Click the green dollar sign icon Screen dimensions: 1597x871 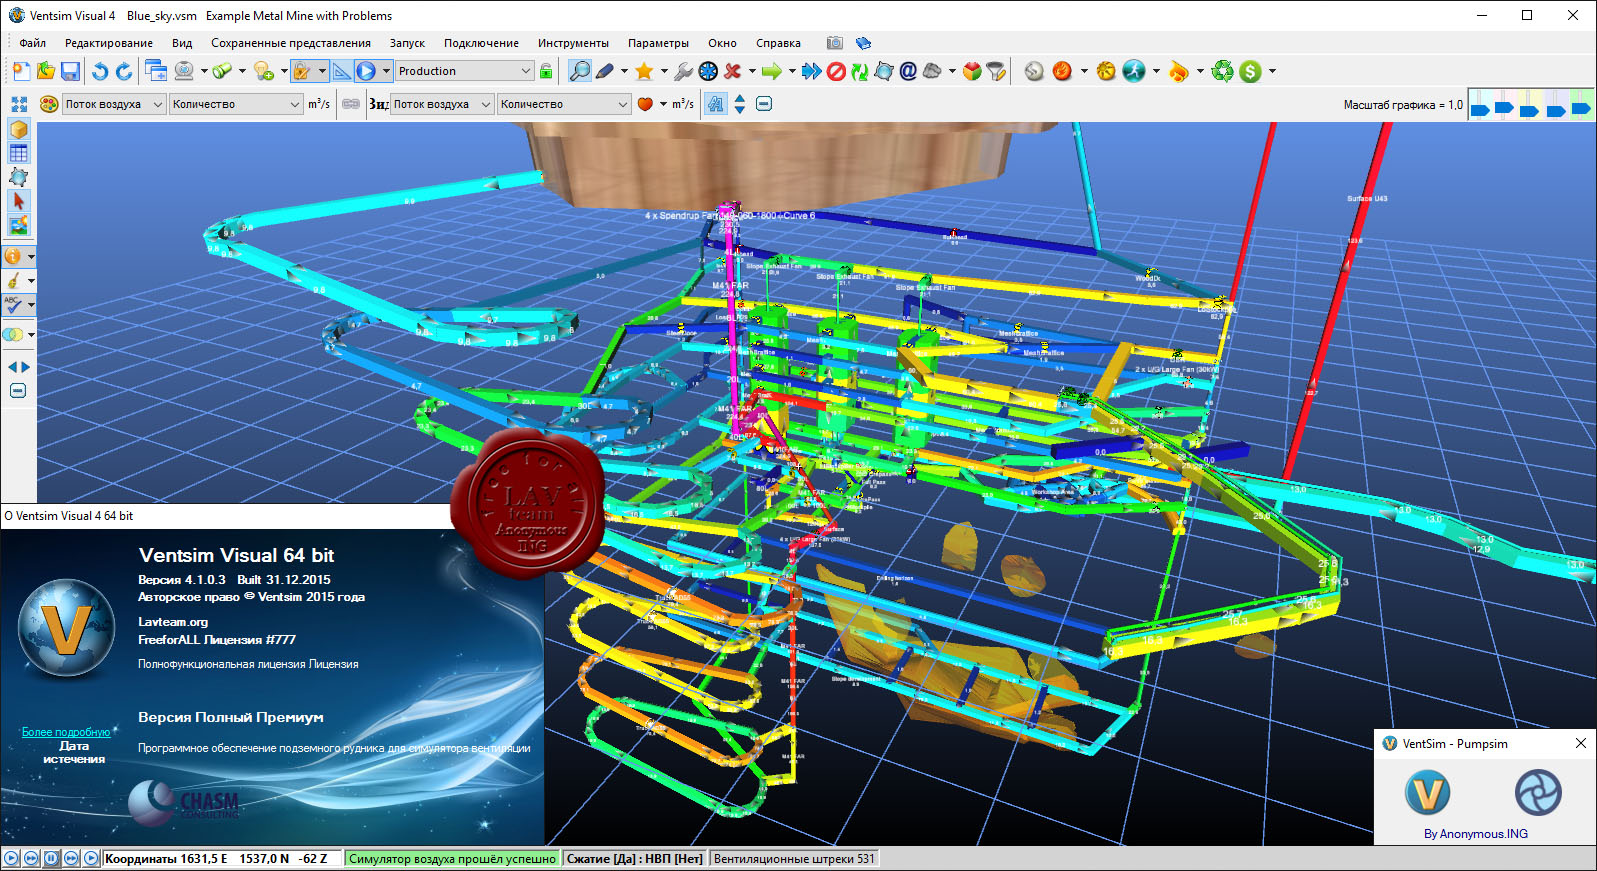point(1250,71)
